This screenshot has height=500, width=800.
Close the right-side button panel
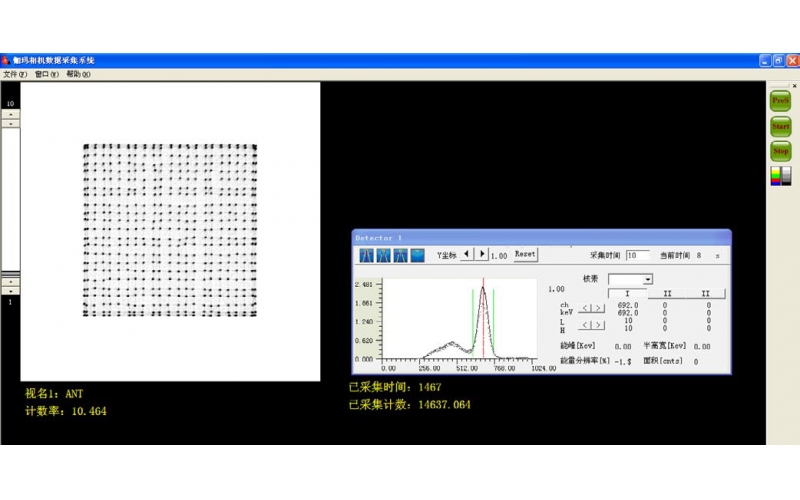tap(794, 86)
